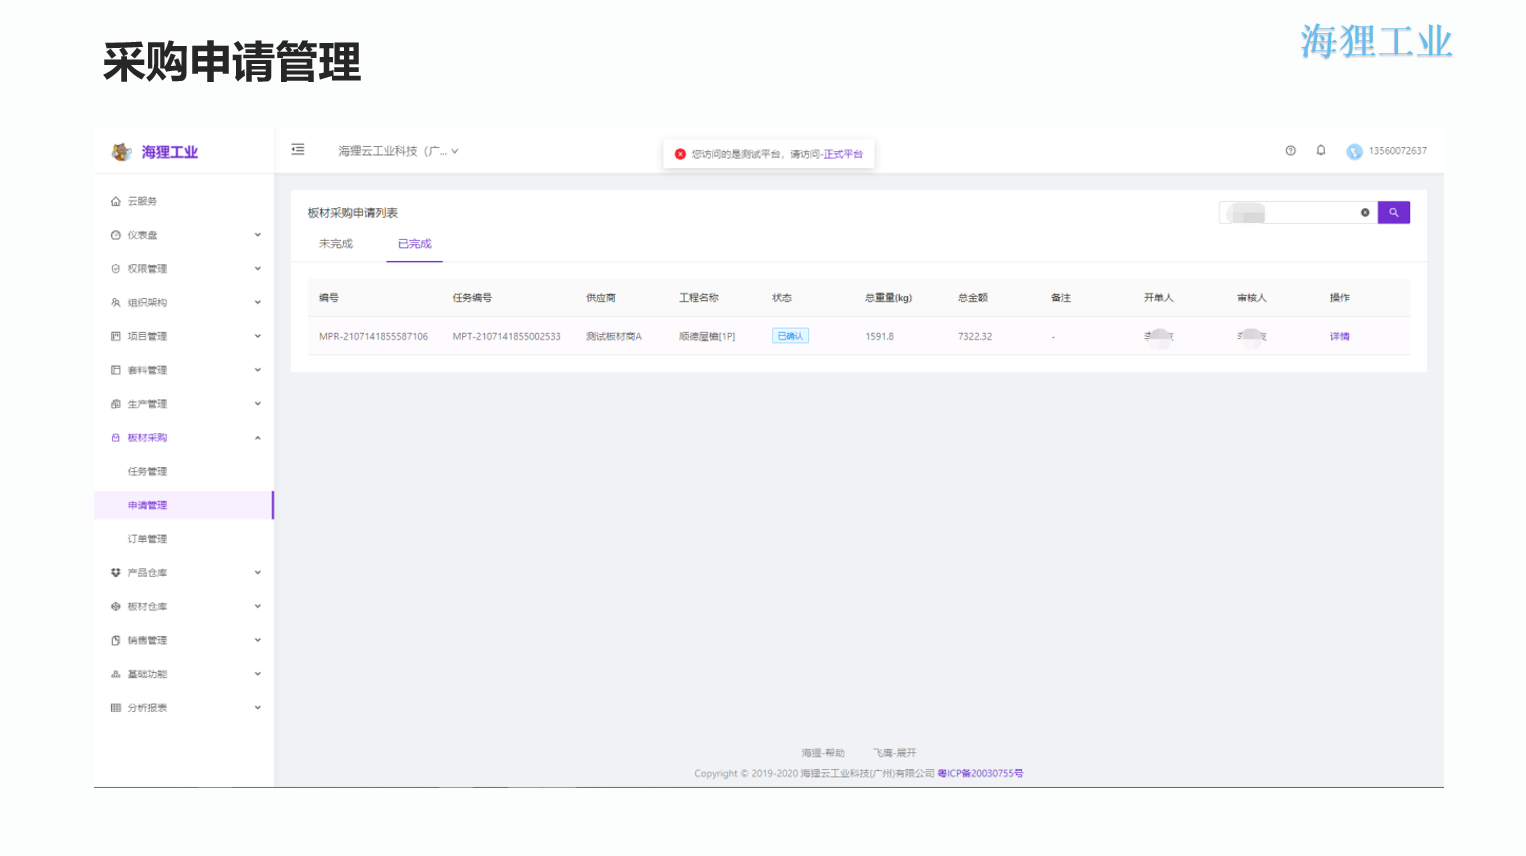This screenshot has height=856, width=1526.
Task: Click the 销售管理 icon
Action: 116,641
